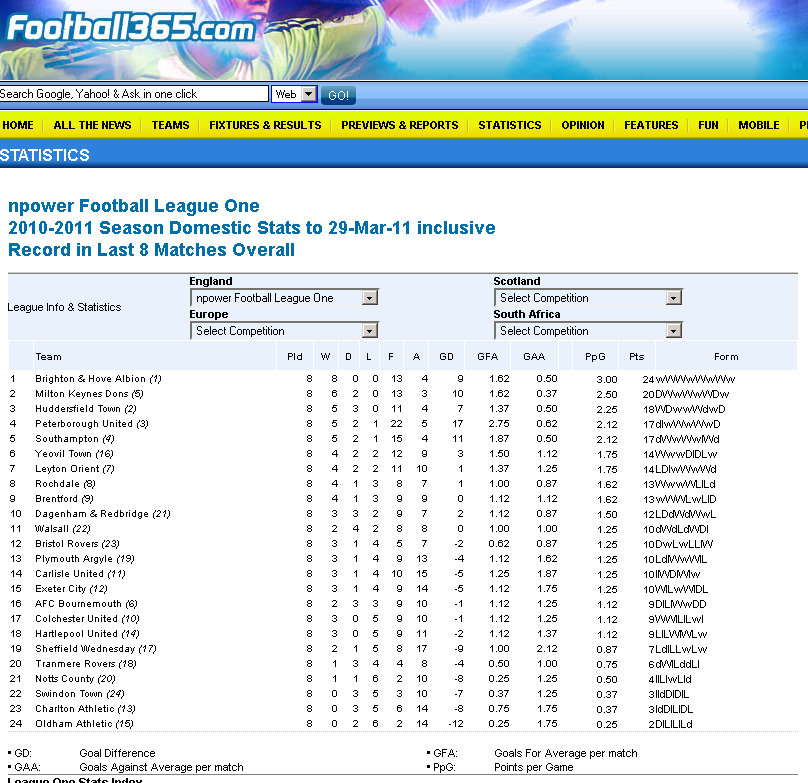This screenshot has height=783, width=808.
Task: Click Leyton Orient team name
Action: [x=67, y=469]
